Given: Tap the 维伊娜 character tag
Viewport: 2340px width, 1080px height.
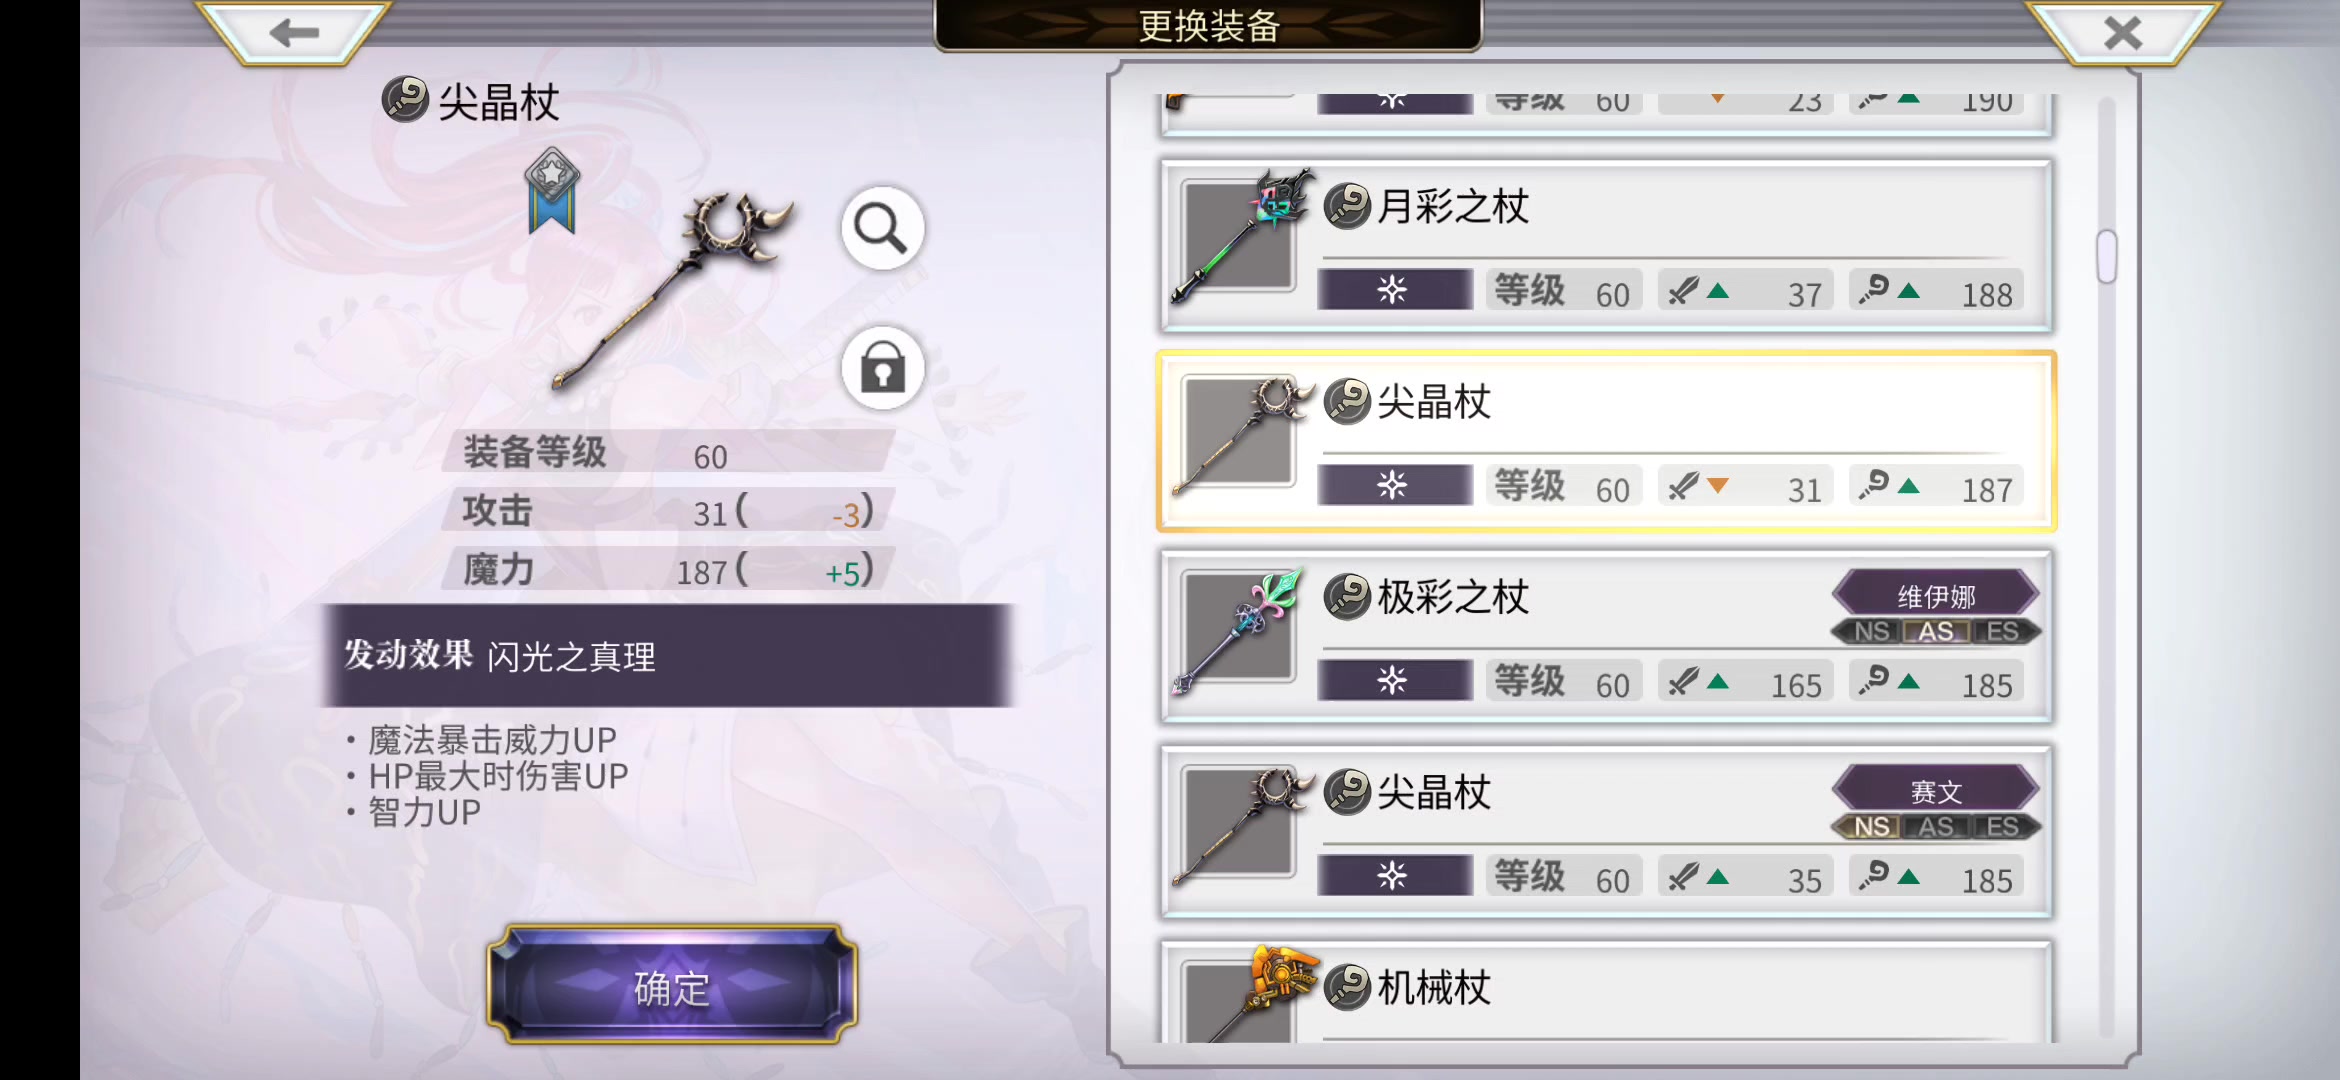Looking at the screenshot, I should 1936,596.
